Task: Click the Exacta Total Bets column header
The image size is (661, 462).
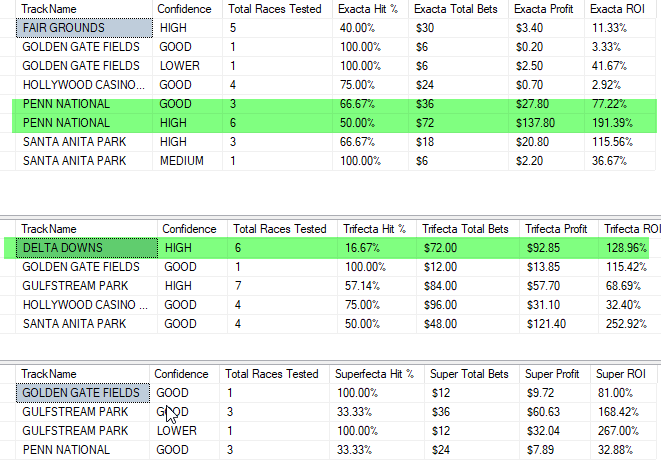Action: (x=458, y=9)
